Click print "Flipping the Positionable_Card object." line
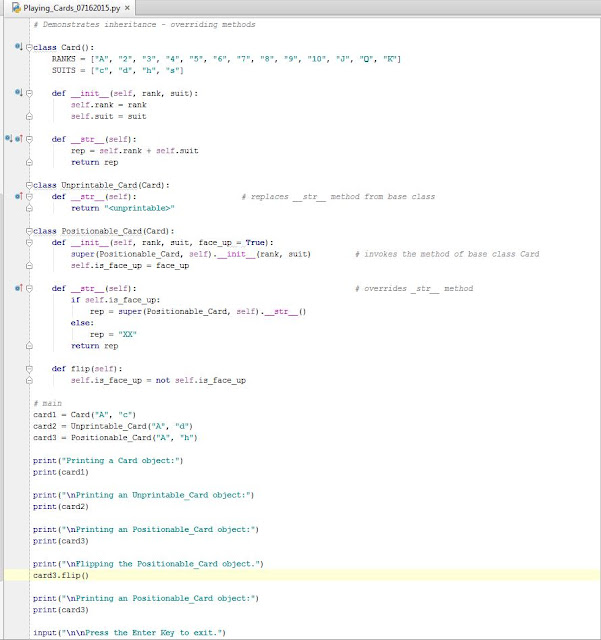 pyautogui.click(x=148, y=564)
